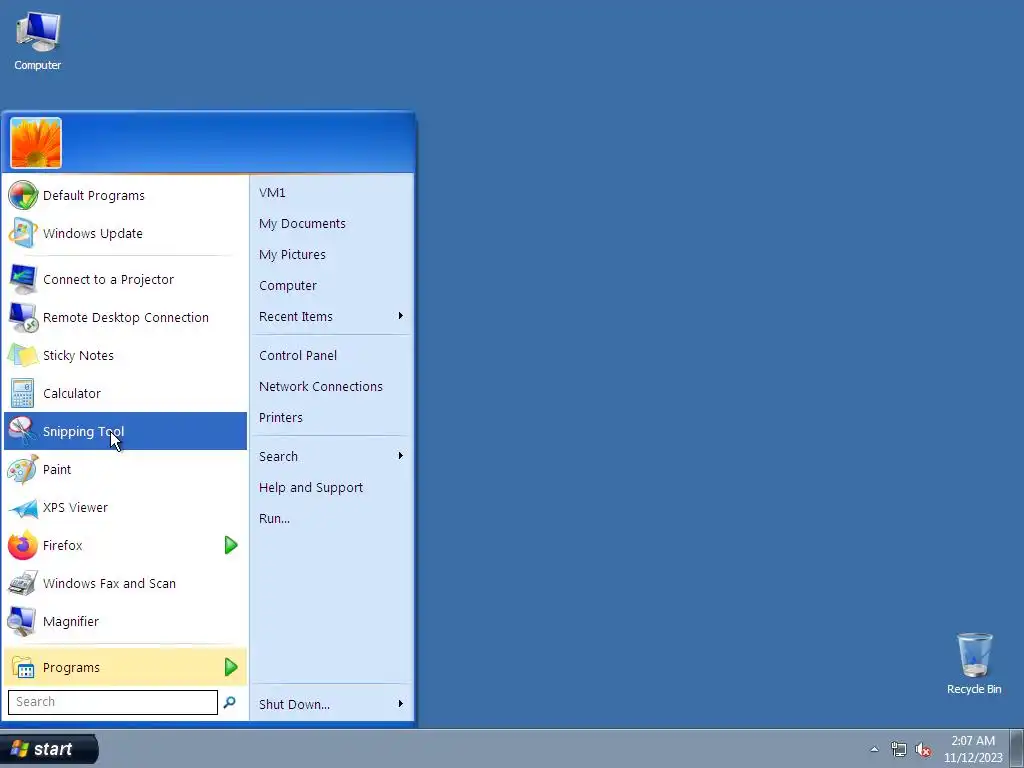The height and width of the screenshot is (768, 1024).
Task: Open the Run... dialog
Action: (274, 519)
